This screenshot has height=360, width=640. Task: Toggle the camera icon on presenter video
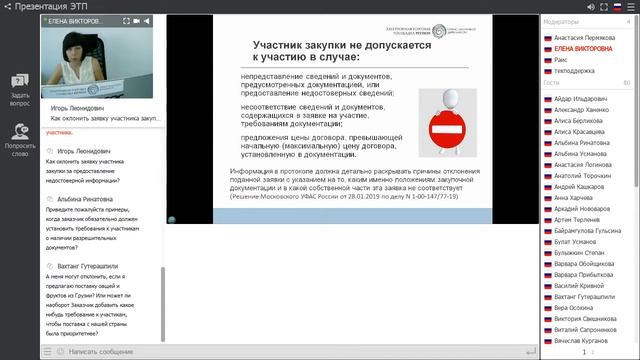(137, 21)
